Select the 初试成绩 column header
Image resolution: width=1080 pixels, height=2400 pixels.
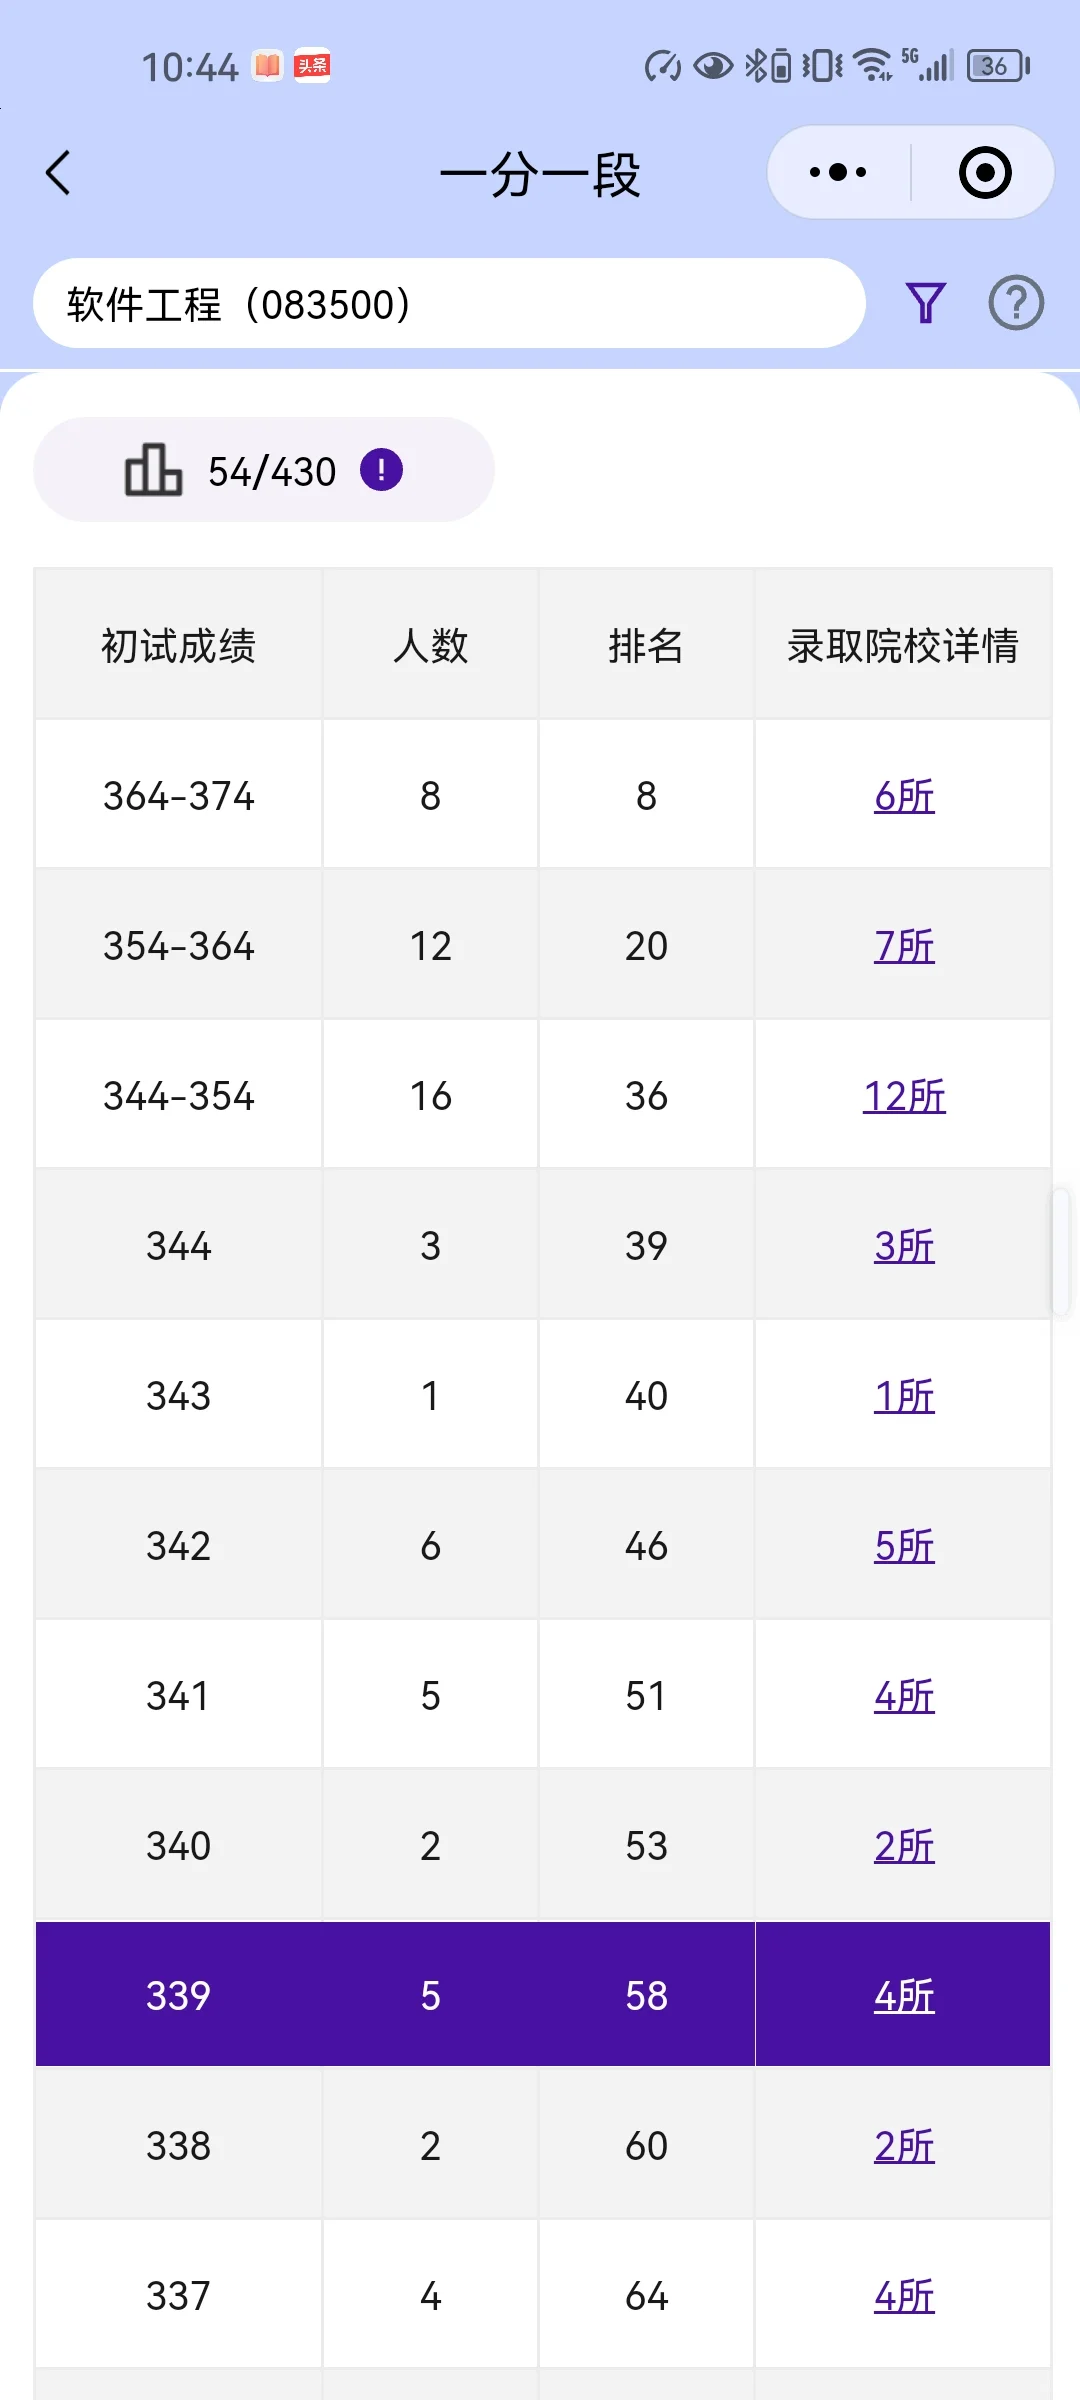[x=178, y=646]
